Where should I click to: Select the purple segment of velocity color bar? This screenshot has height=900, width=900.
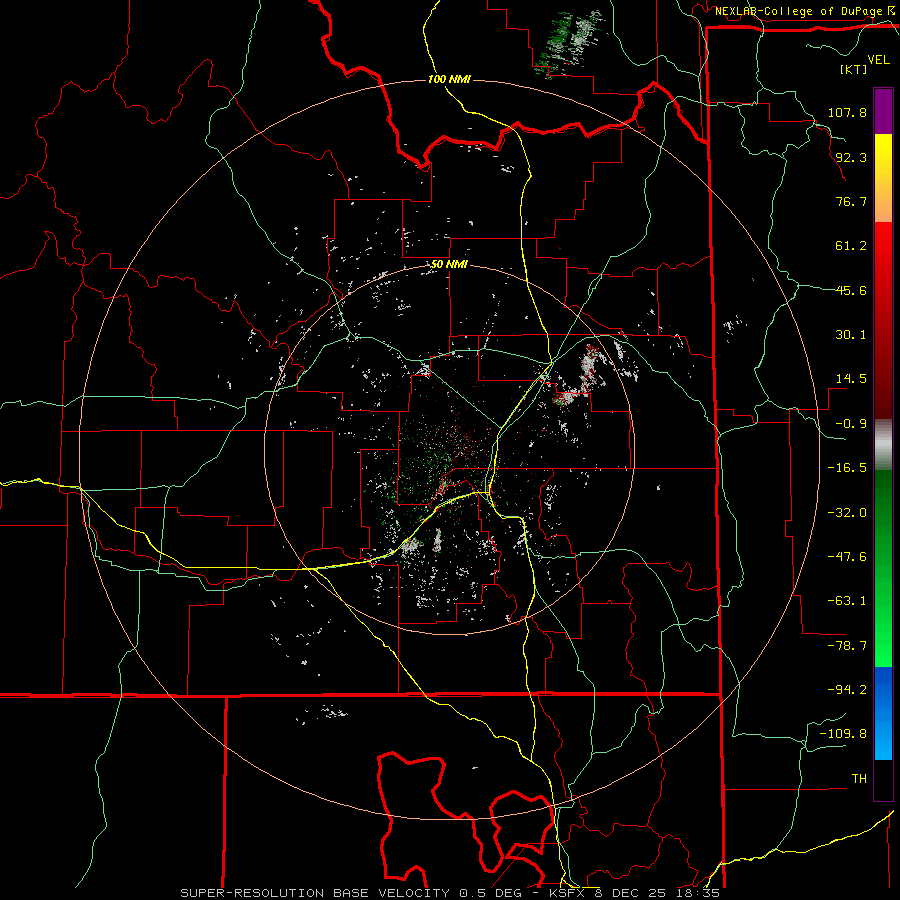(883, 111)
